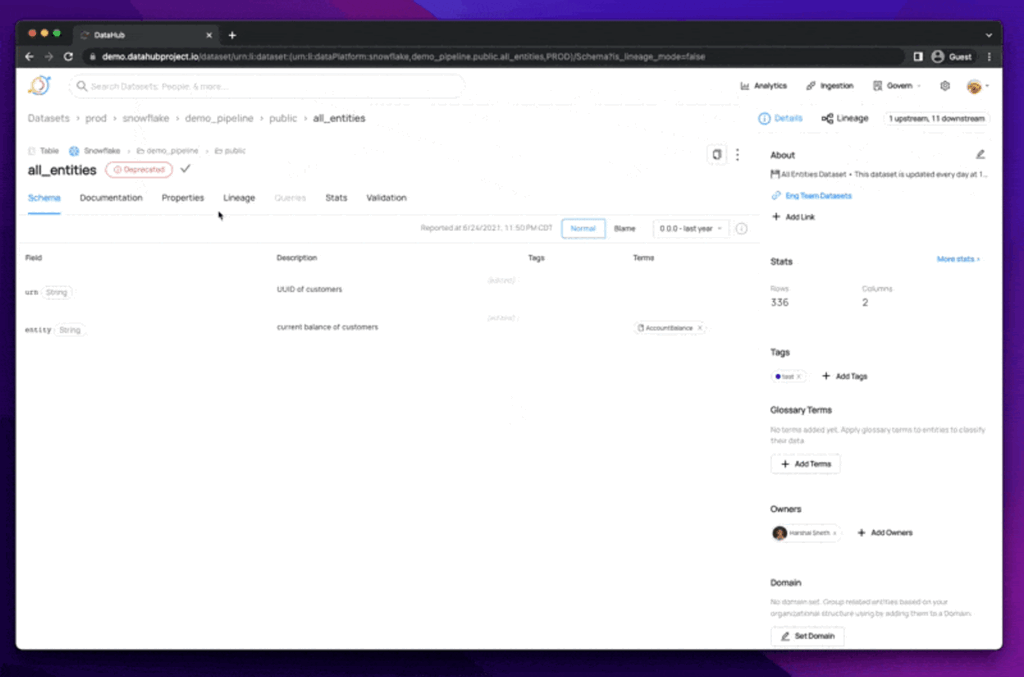Switch to Blame schema view
The height and width of the screenshot is (677, 1024).
click(624, 229)
